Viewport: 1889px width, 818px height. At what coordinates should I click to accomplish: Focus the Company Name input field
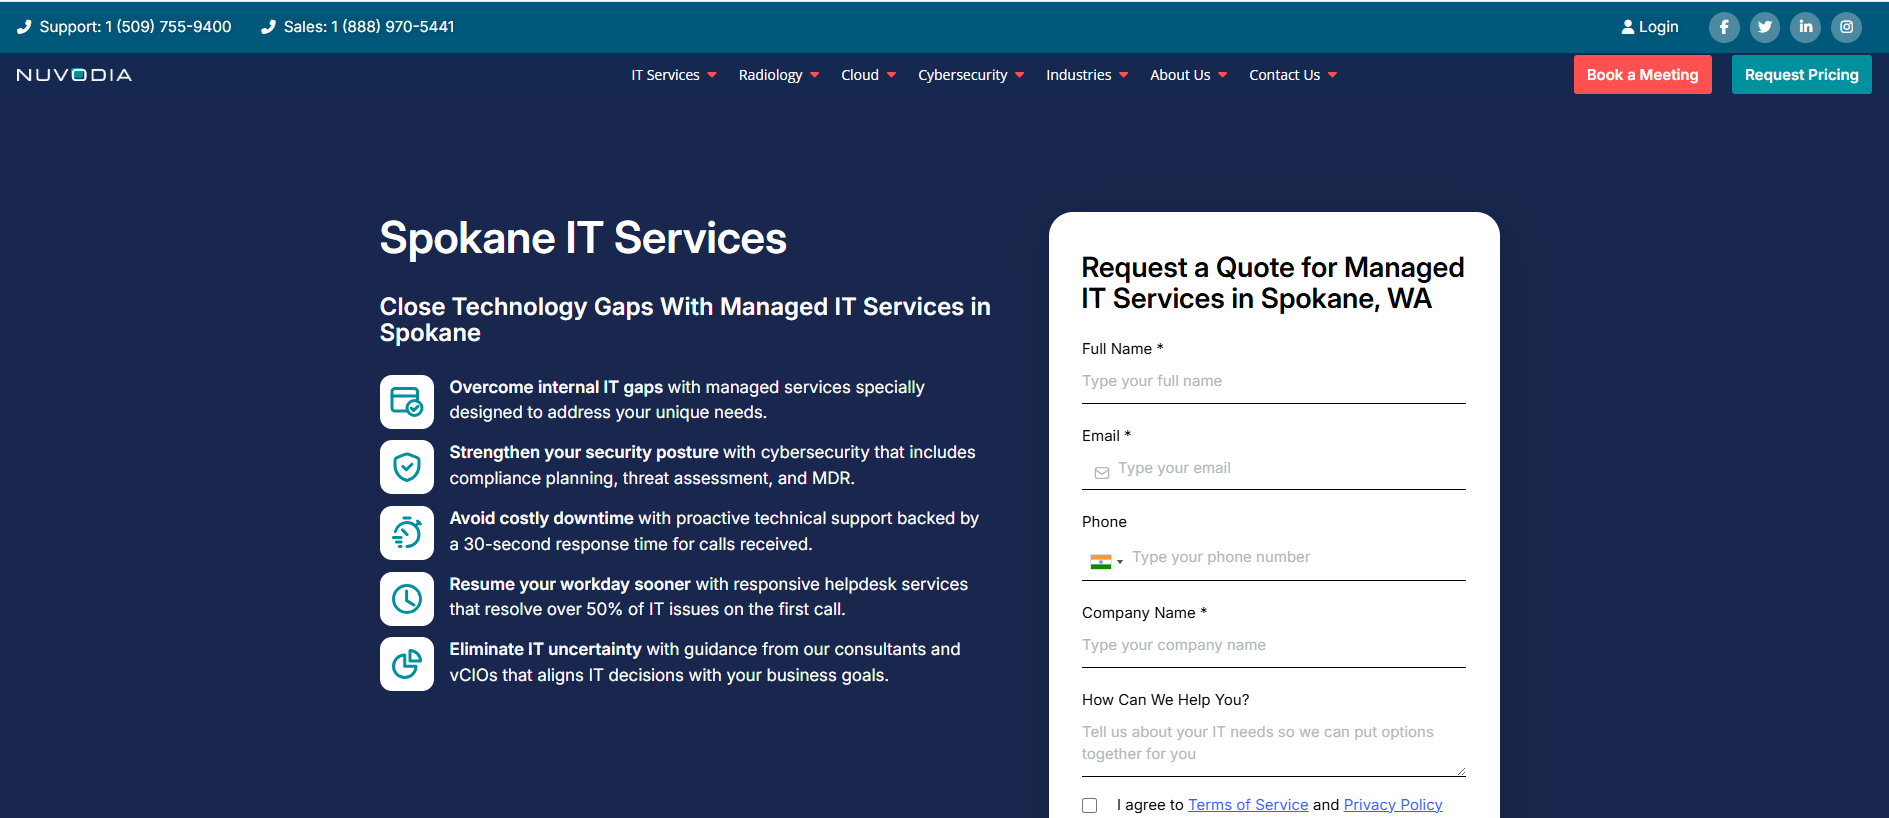pos(1273,646)
